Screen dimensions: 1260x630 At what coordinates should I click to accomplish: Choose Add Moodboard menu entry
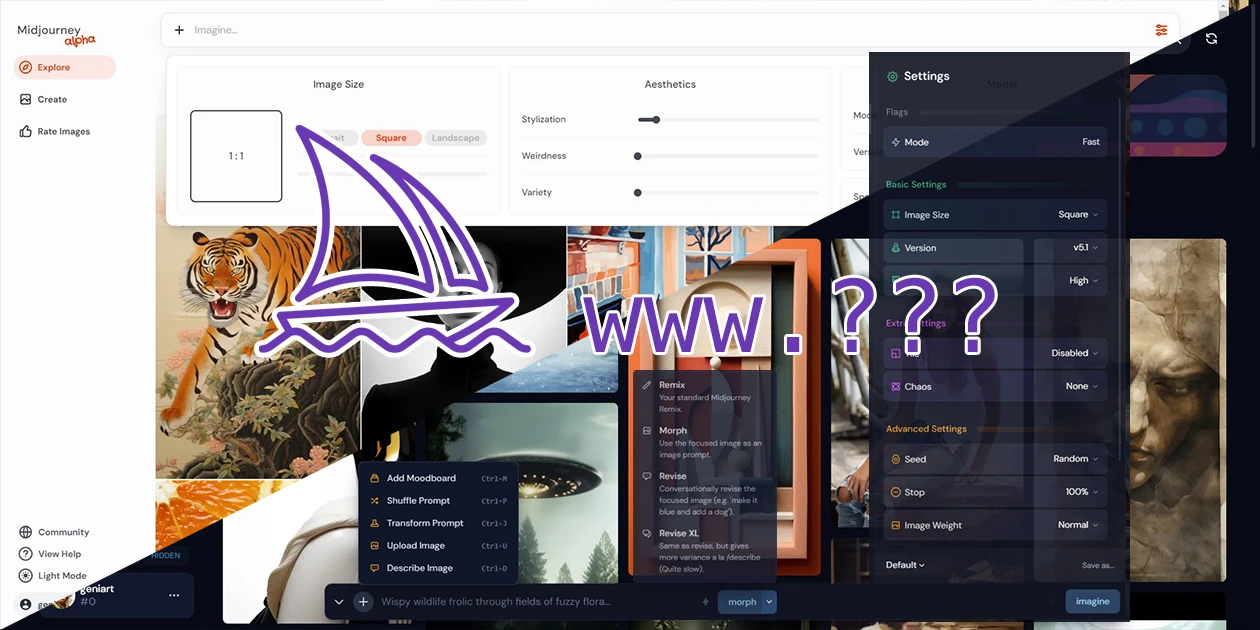[438, 478]
